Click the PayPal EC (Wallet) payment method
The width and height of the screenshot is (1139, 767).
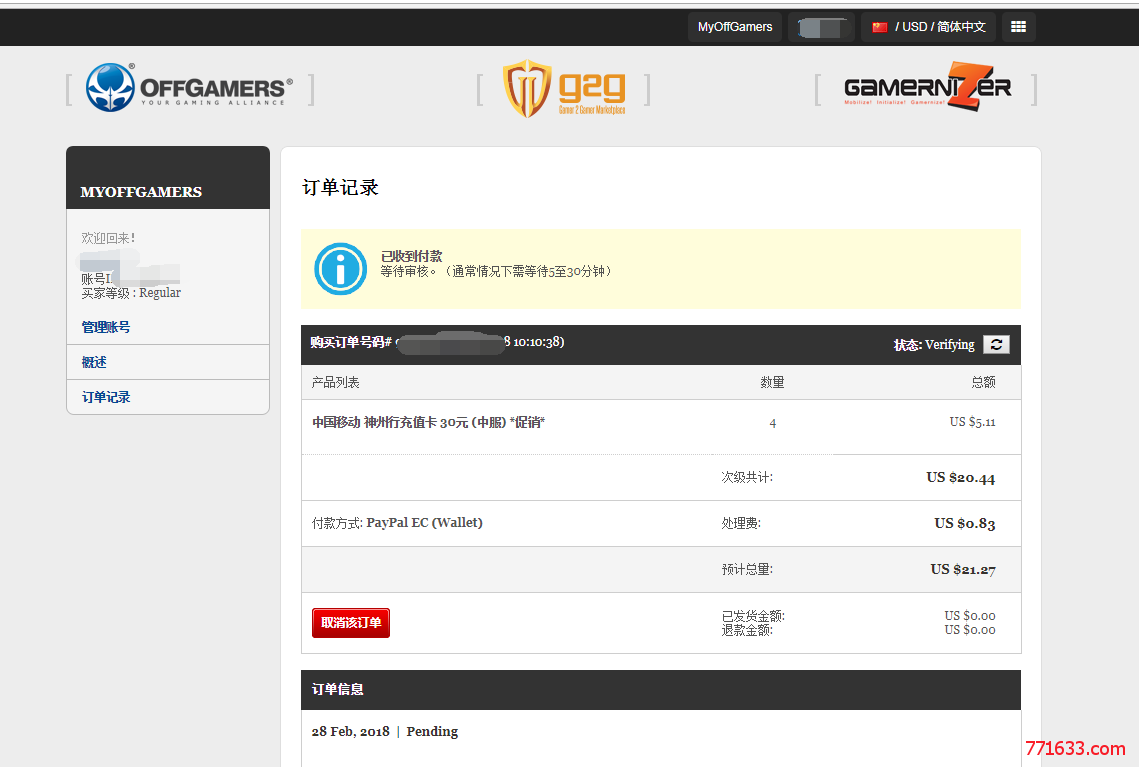click(x=424, y=522)
